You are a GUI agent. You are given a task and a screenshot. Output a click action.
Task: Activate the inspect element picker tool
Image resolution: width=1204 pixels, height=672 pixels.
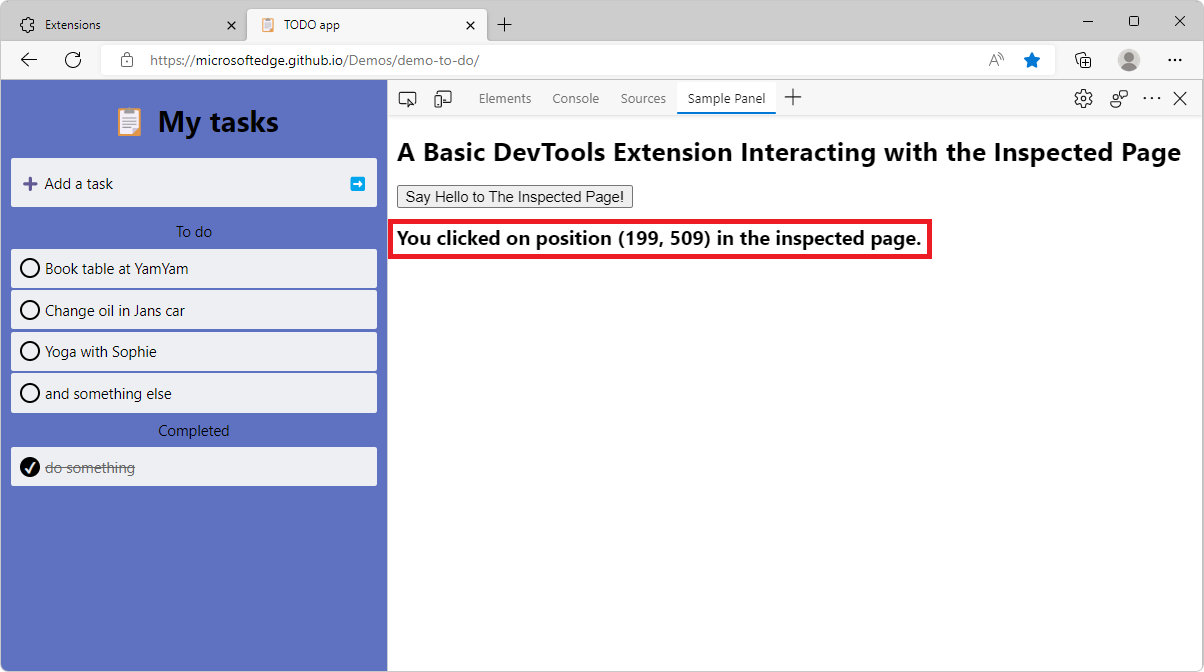(407, 98)
